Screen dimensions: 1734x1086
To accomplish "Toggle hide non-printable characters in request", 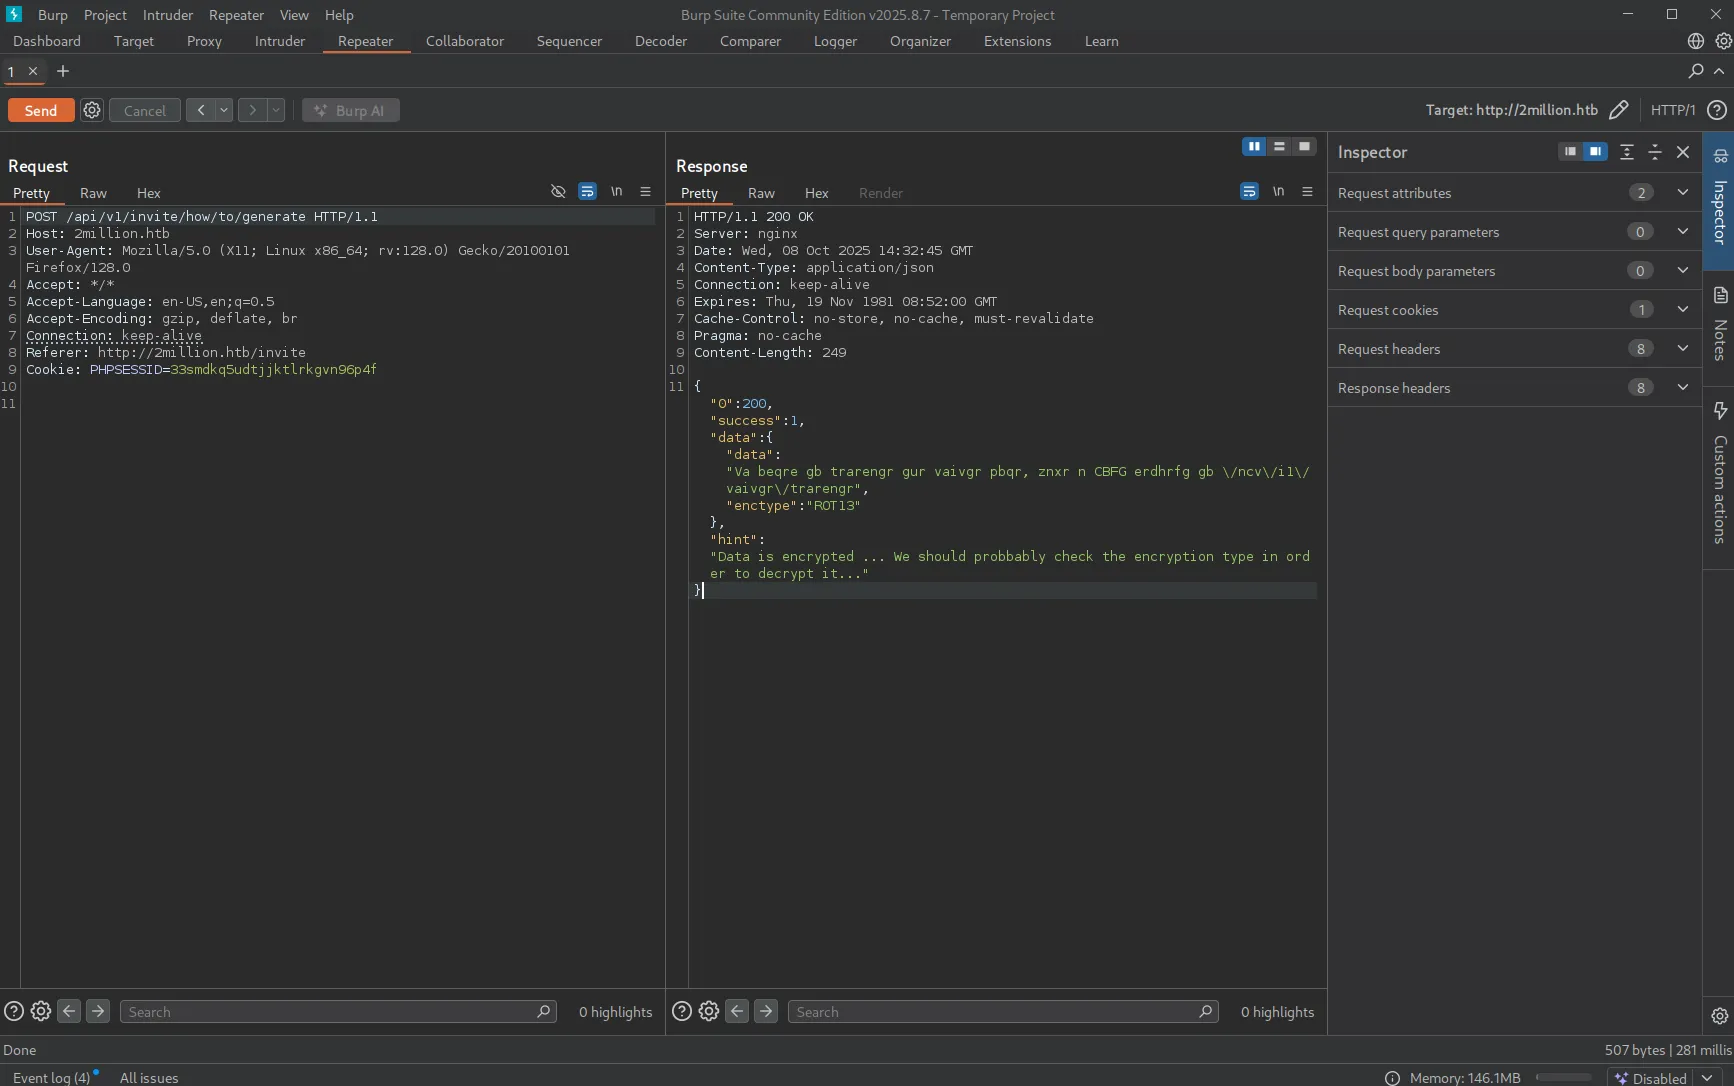I will pyautogui.click(x=558, y=192).
